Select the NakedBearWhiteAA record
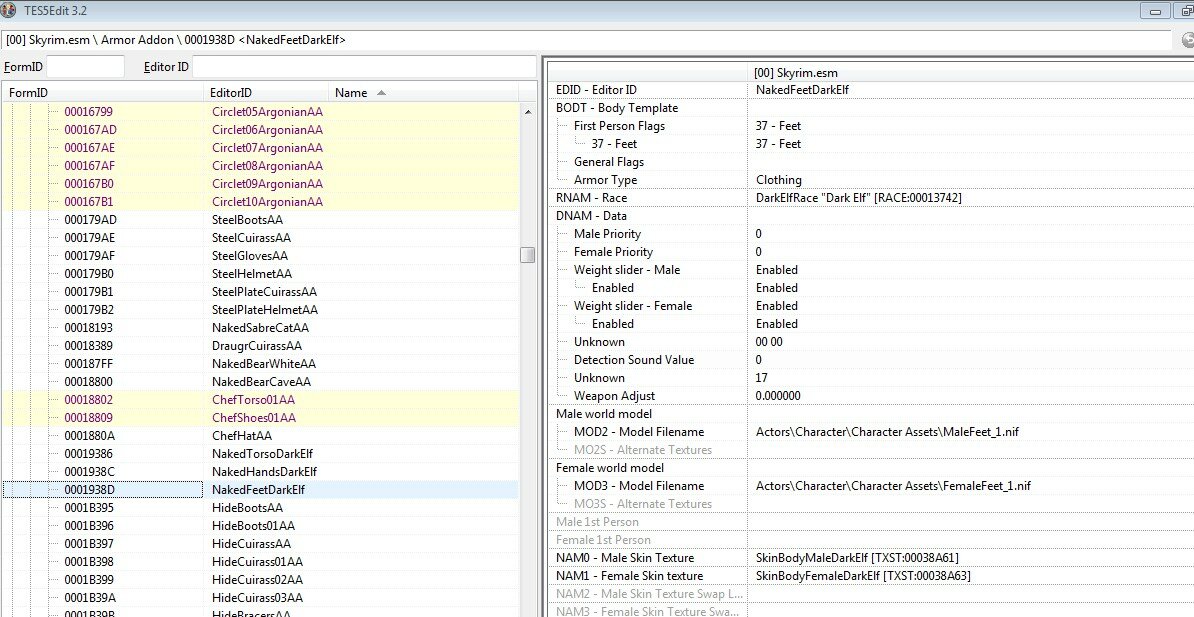 click(260, 364)
